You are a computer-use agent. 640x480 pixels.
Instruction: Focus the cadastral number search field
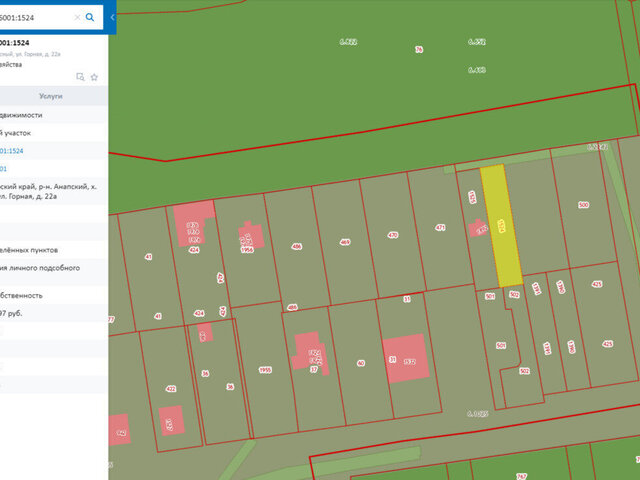36,17
